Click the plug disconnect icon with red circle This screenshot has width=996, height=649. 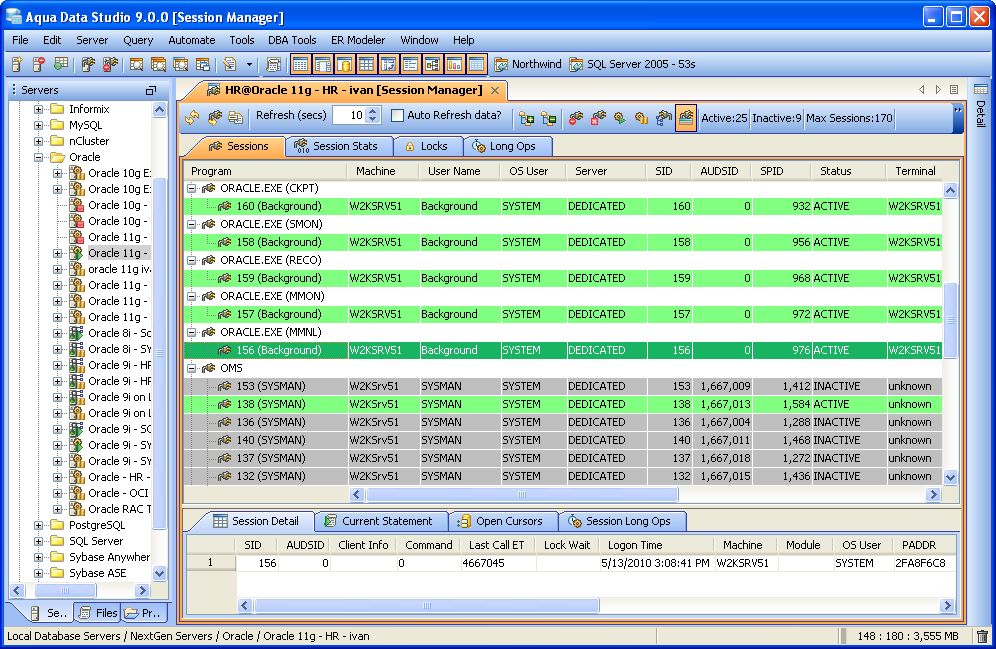[110, 64]
